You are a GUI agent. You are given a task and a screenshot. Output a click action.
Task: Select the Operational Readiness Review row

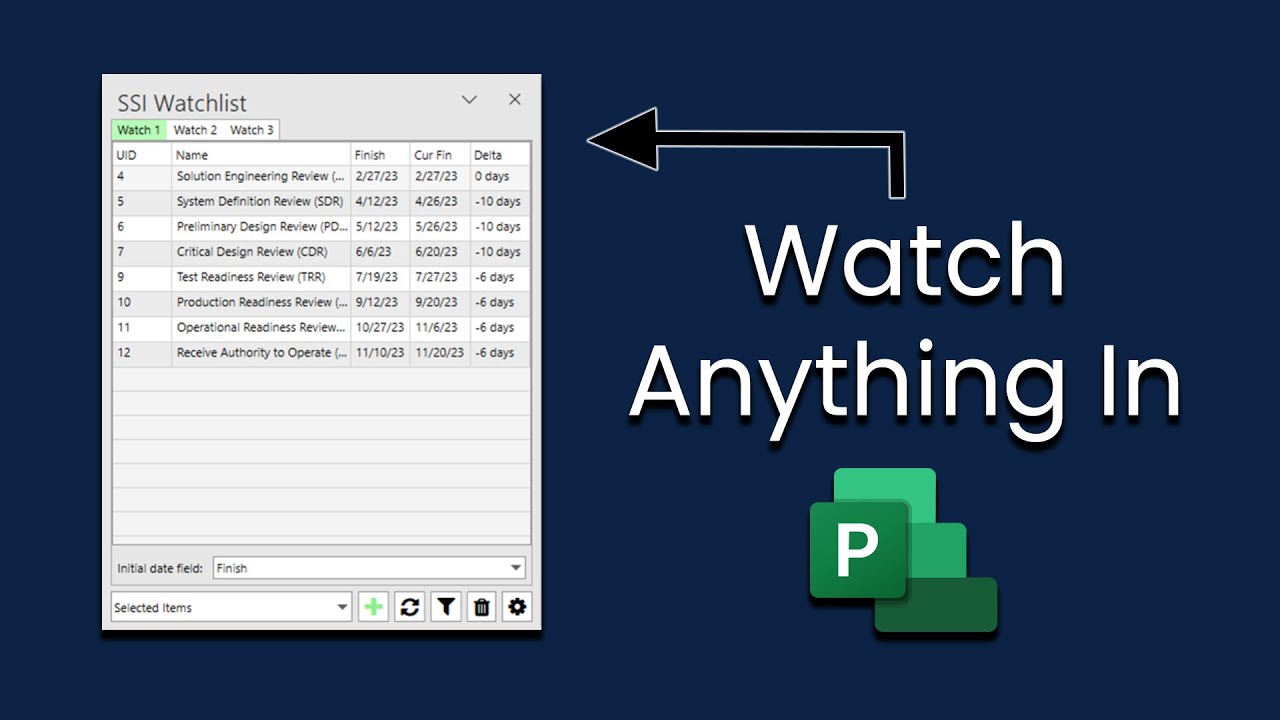pyautogui.click(x=321, y=328)
